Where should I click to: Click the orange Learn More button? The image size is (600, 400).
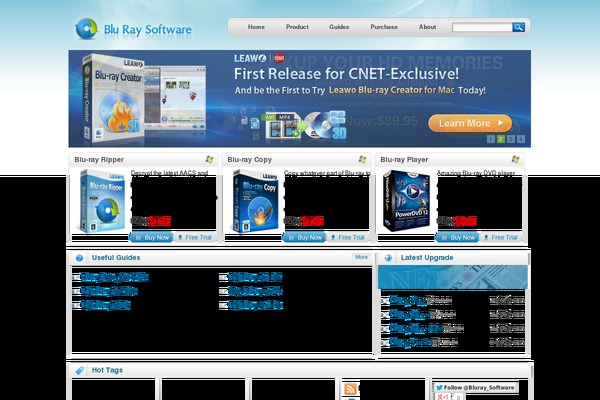470,123
